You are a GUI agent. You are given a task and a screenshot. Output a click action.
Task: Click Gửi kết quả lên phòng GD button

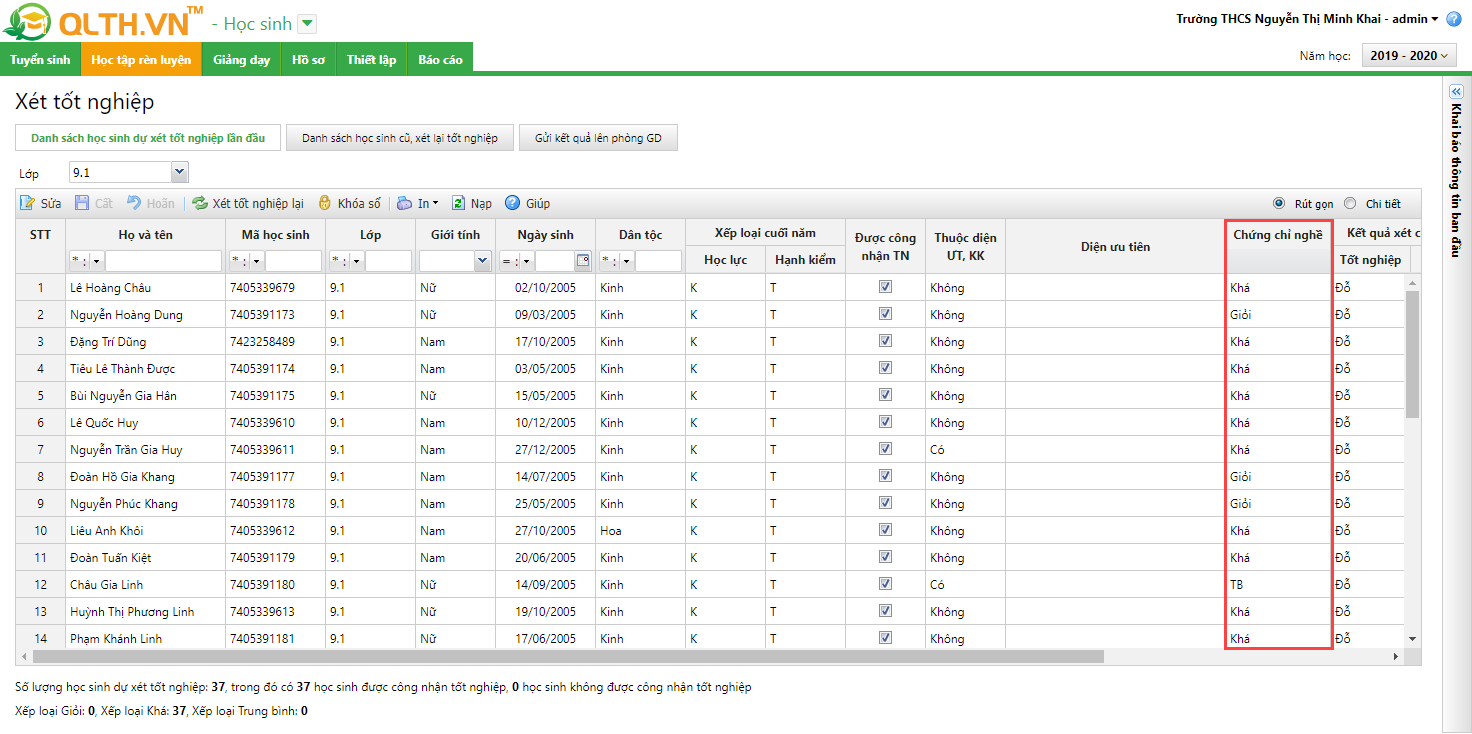(x=598, y=138)
